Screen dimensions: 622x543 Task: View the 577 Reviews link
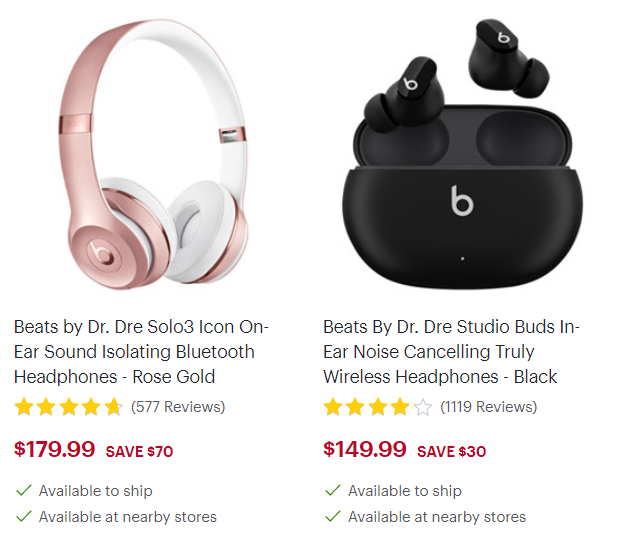pos(178,407)
